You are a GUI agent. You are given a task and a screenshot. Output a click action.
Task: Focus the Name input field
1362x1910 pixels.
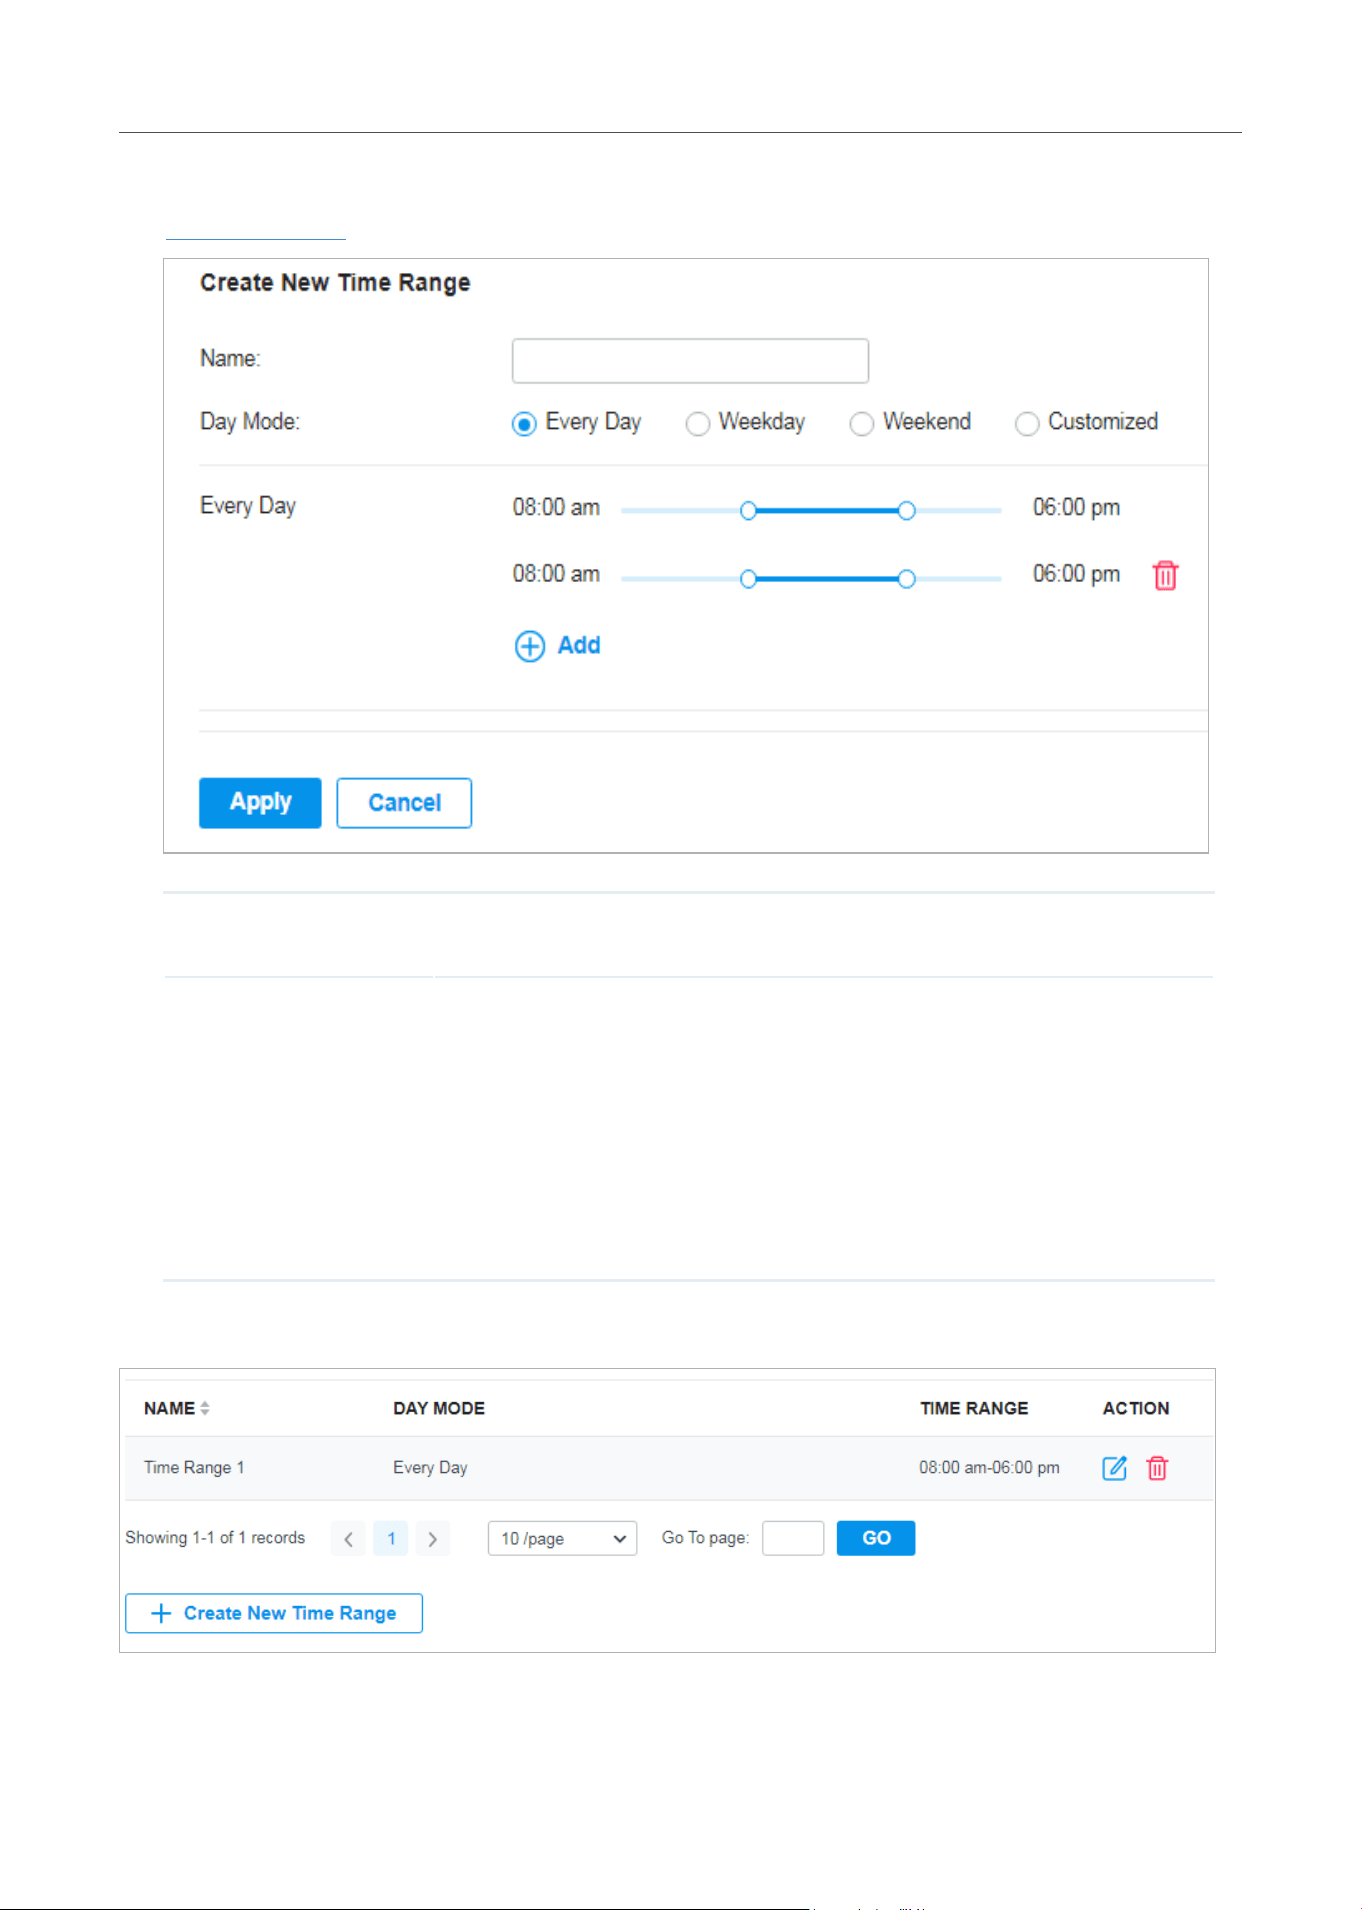pos(690,361)
